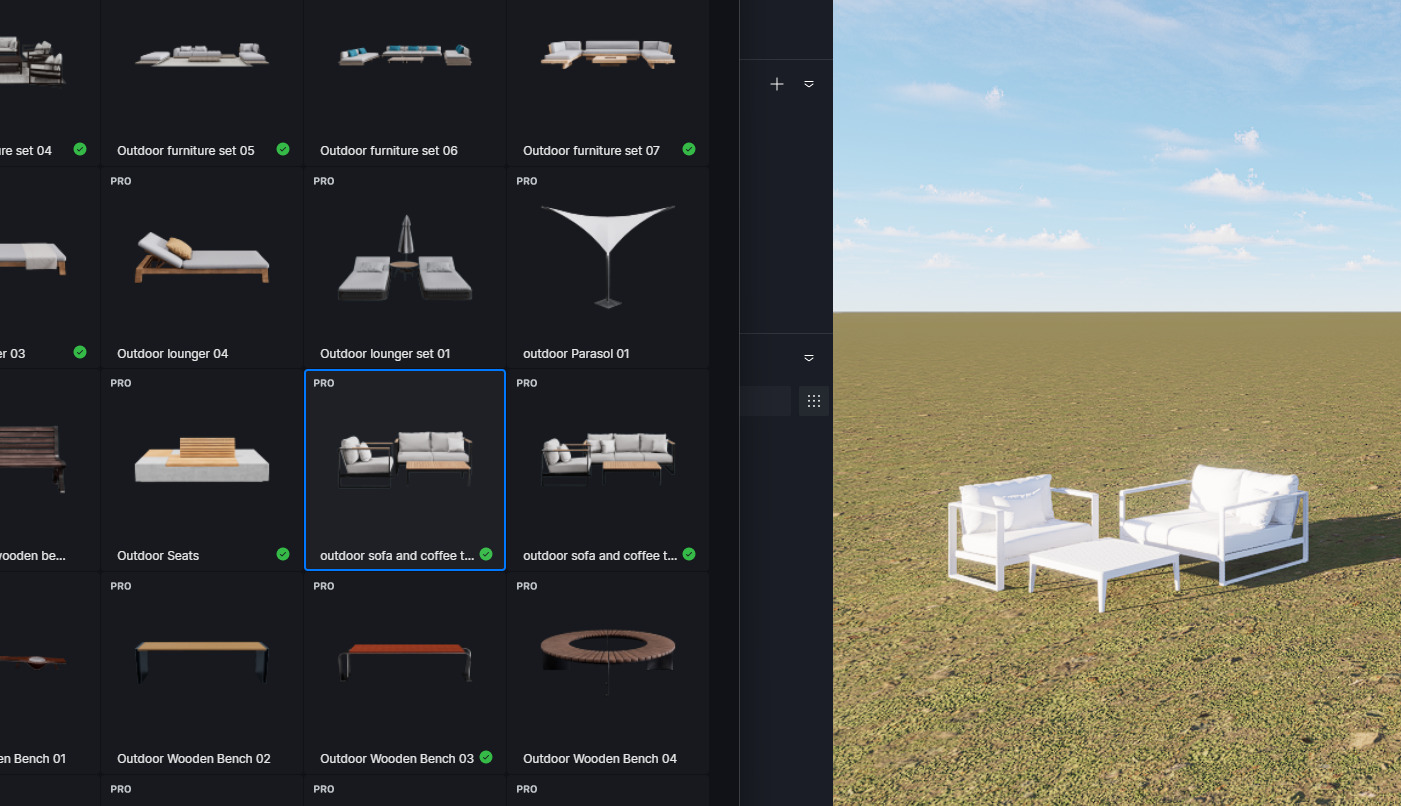The image size is (1401, 806).
Task: Click green checkmark on Outdoor Seats
Action: pyautogui.click(x=283, y=554)
